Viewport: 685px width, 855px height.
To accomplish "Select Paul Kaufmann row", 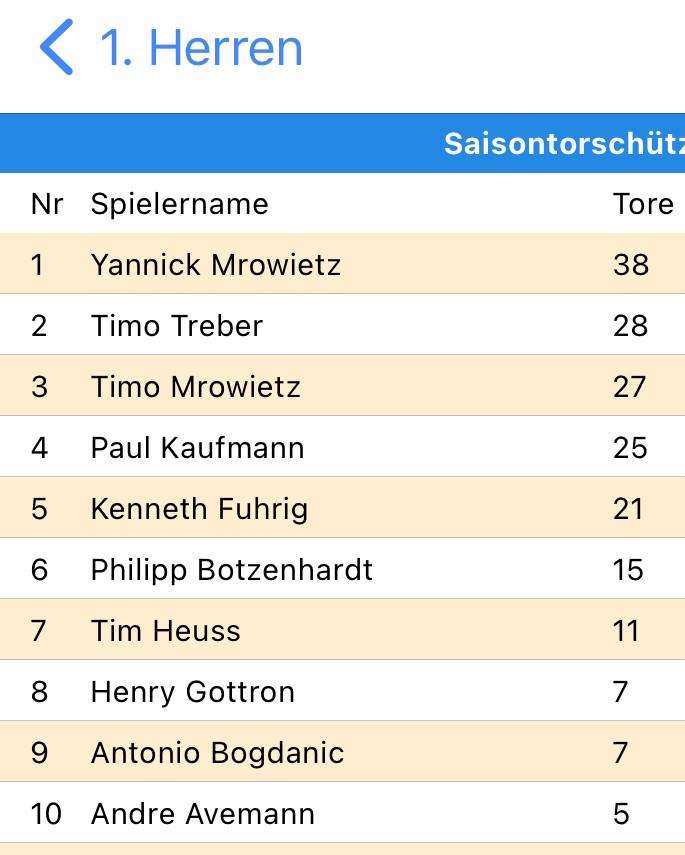I will click(342, 447).
